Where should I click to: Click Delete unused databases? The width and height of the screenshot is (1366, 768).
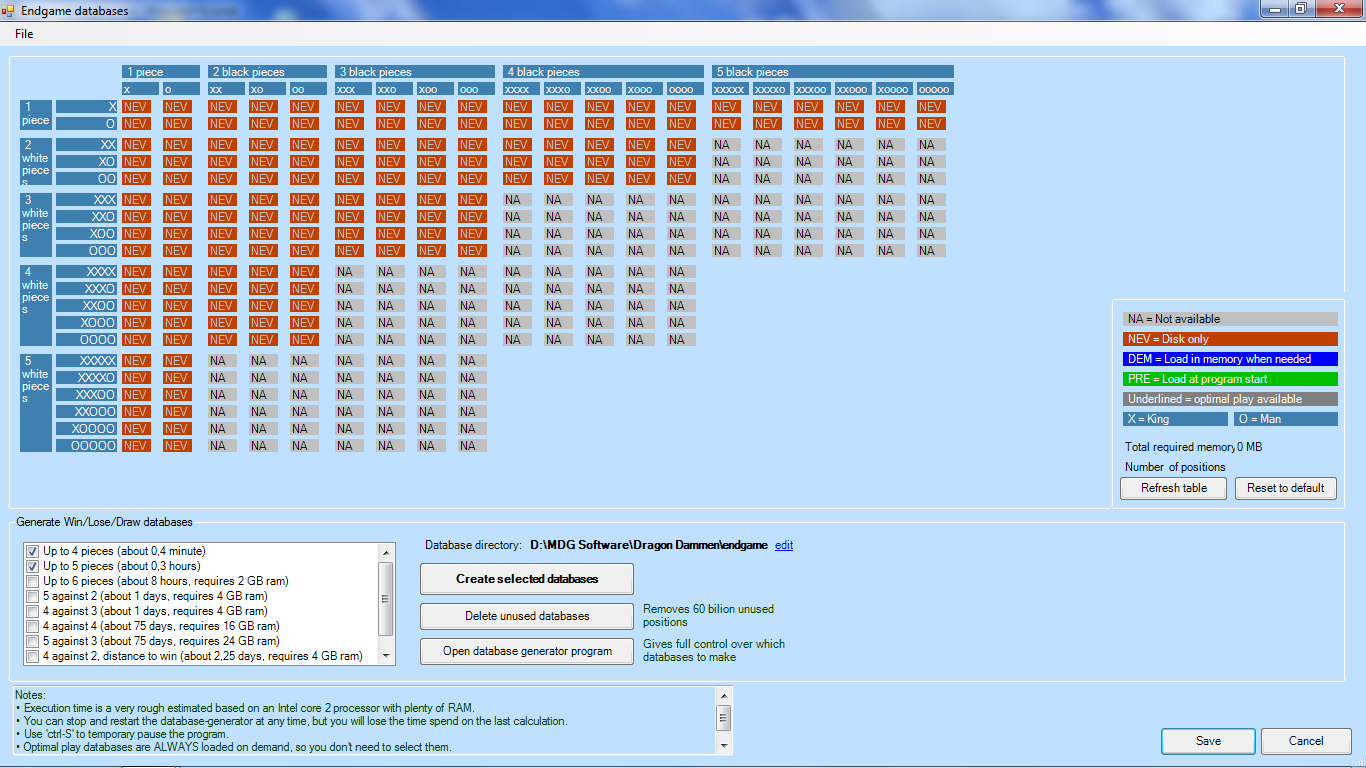[x=527, y=616]
